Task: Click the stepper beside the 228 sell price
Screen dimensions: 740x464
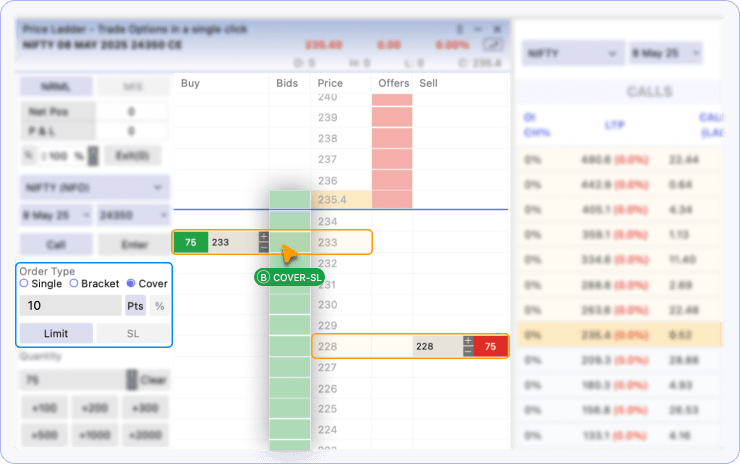Action: click(x=468, y=346)
